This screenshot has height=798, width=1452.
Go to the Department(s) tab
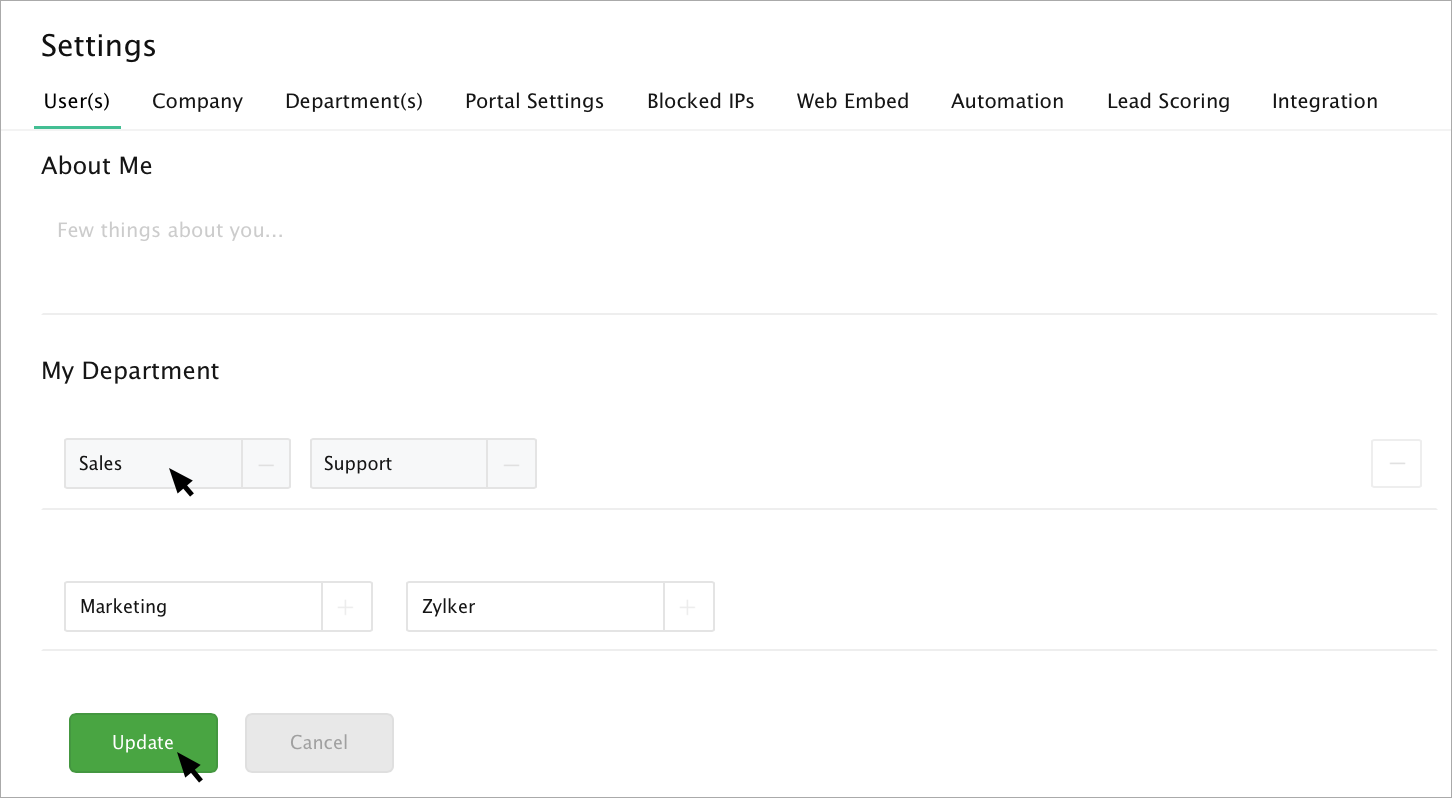coord(354,101)
